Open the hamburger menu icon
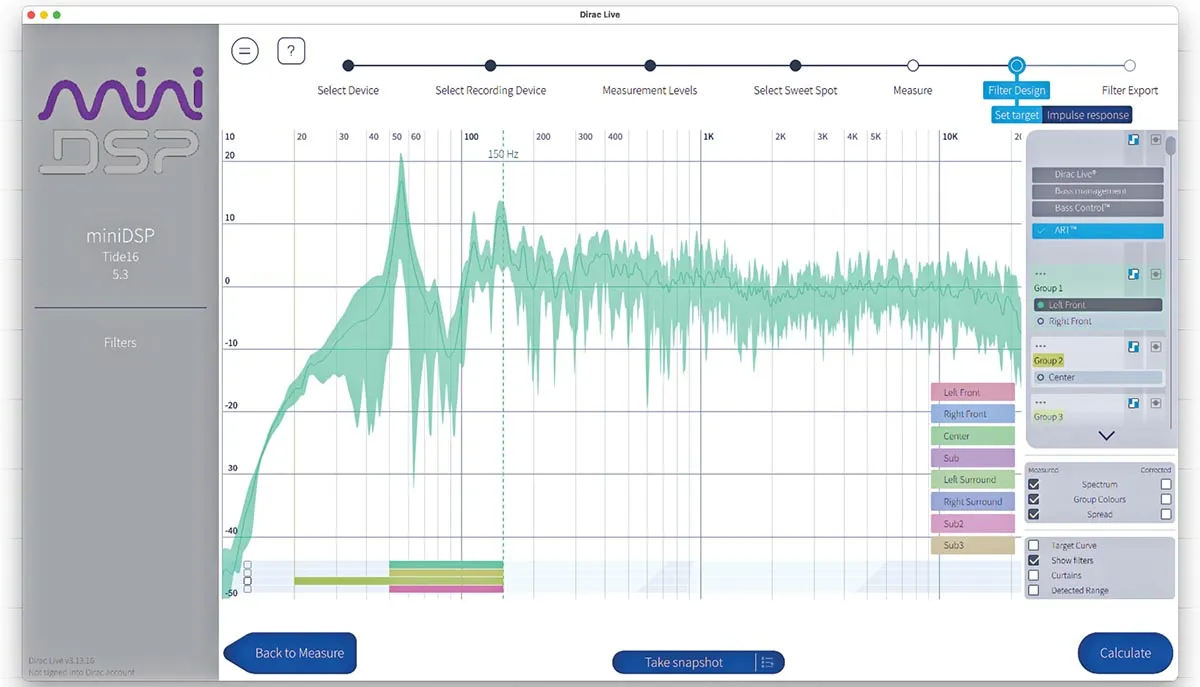 pyautogui.click(x=245, y=50)
